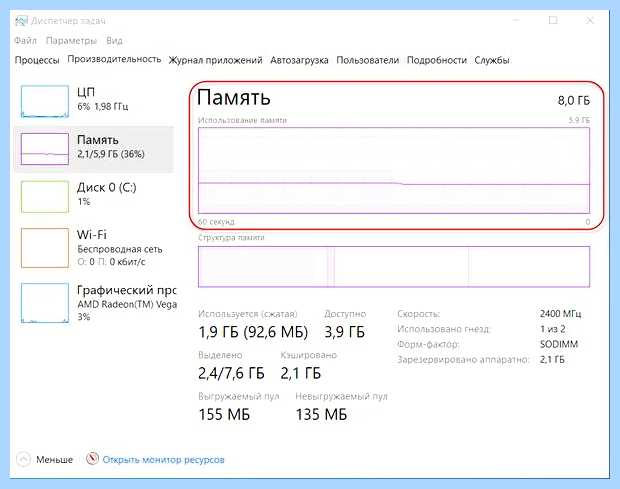Image resolution: width=620 pixels, height=489 pixels.
Task: Switch to the Процессы tab
Action: coord(37,60)
